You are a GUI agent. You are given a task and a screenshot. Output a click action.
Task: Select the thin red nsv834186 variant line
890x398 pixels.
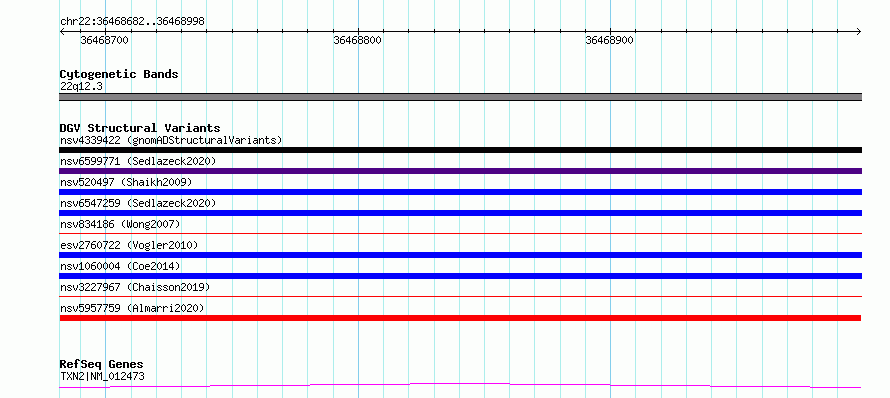tap(460, 233)
